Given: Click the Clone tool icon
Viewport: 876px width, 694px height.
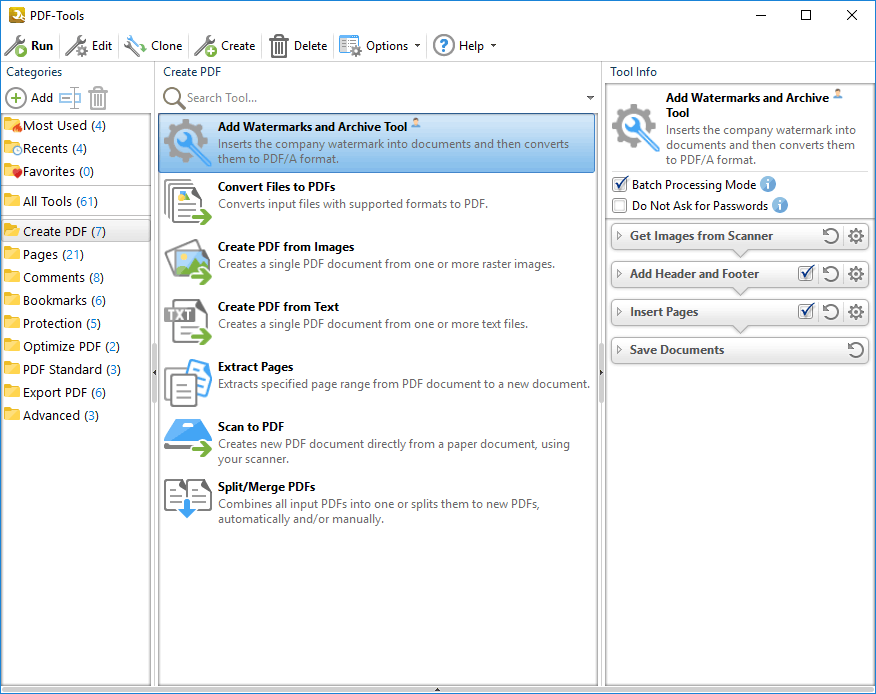Looking at the screenshot, I should (135, 46).
